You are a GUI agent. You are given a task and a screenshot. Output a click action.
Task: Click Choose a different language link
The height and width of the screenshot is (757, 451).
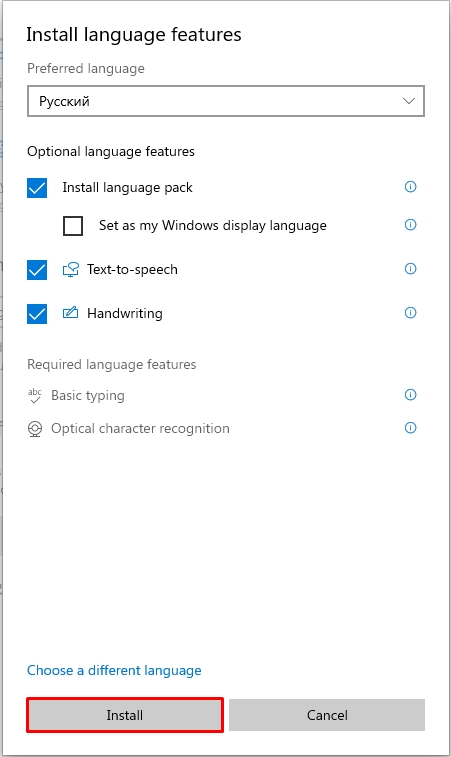[114, 670]
